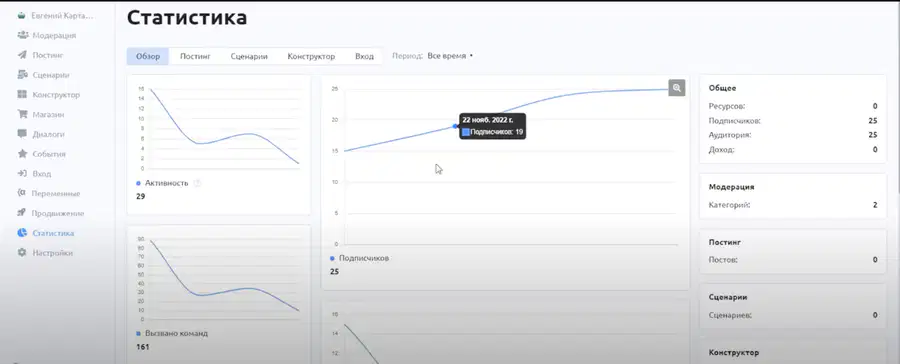Click the Ресурсов row label
900x364 pixels.
[727, 106]
